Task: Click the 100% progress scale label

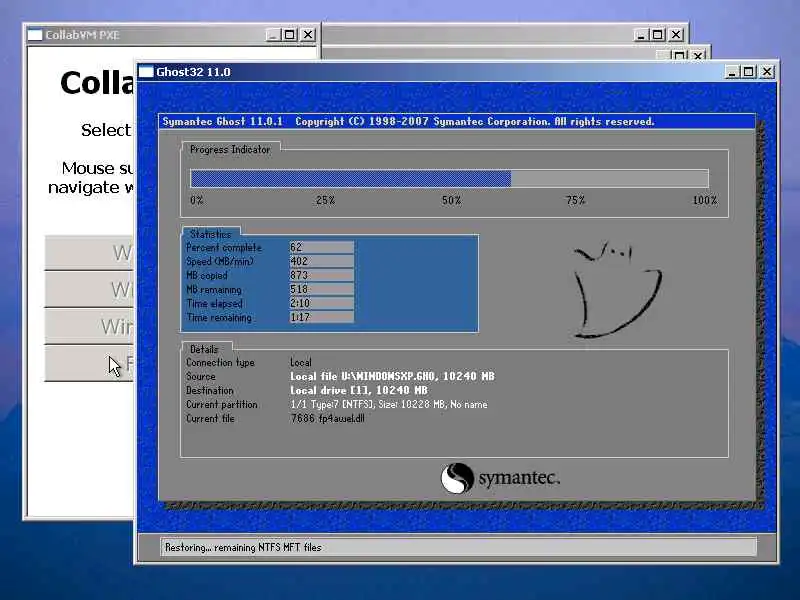Action: [705, 200]
